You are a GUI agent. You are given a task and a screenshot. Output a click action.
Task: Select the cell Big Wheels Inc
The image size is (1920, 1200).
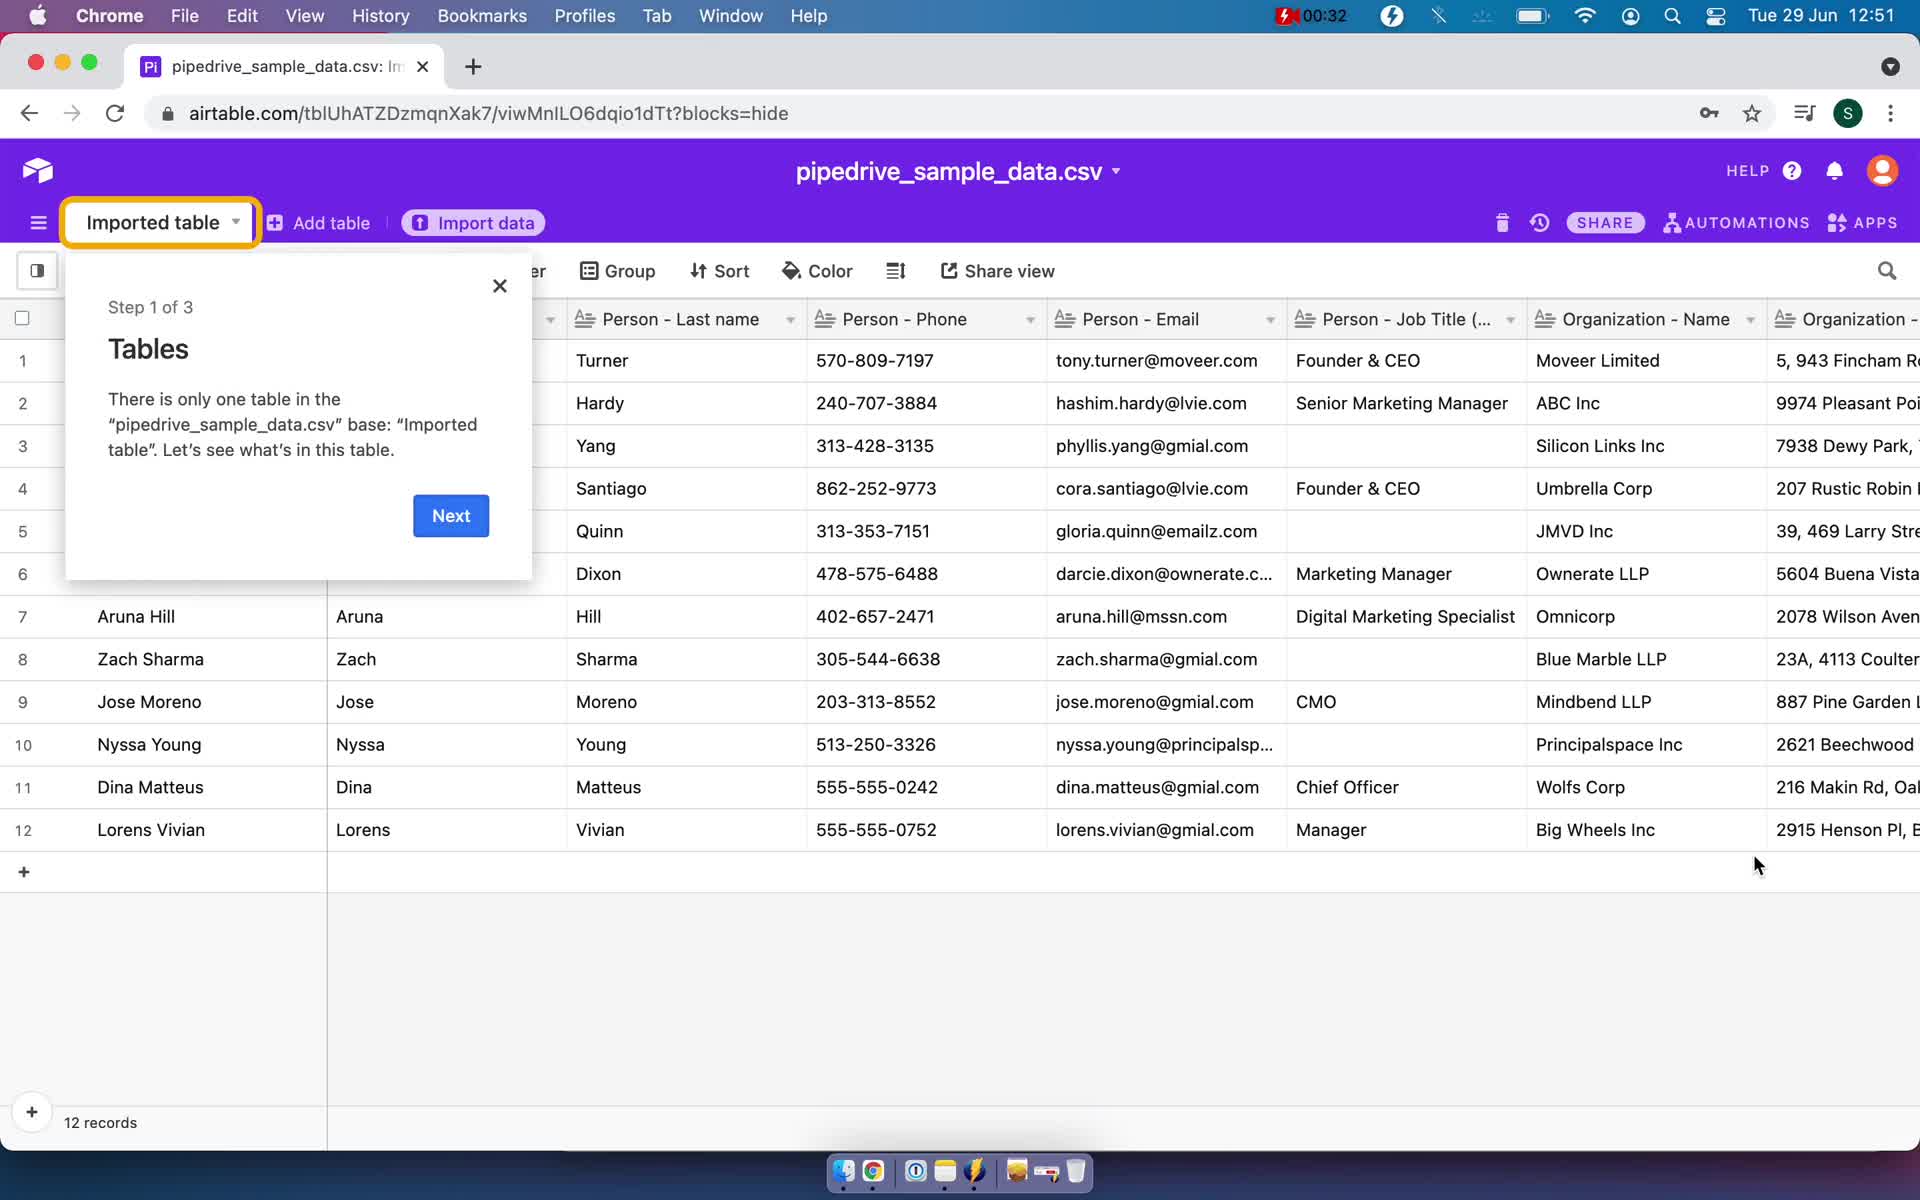coord(1646,830)
